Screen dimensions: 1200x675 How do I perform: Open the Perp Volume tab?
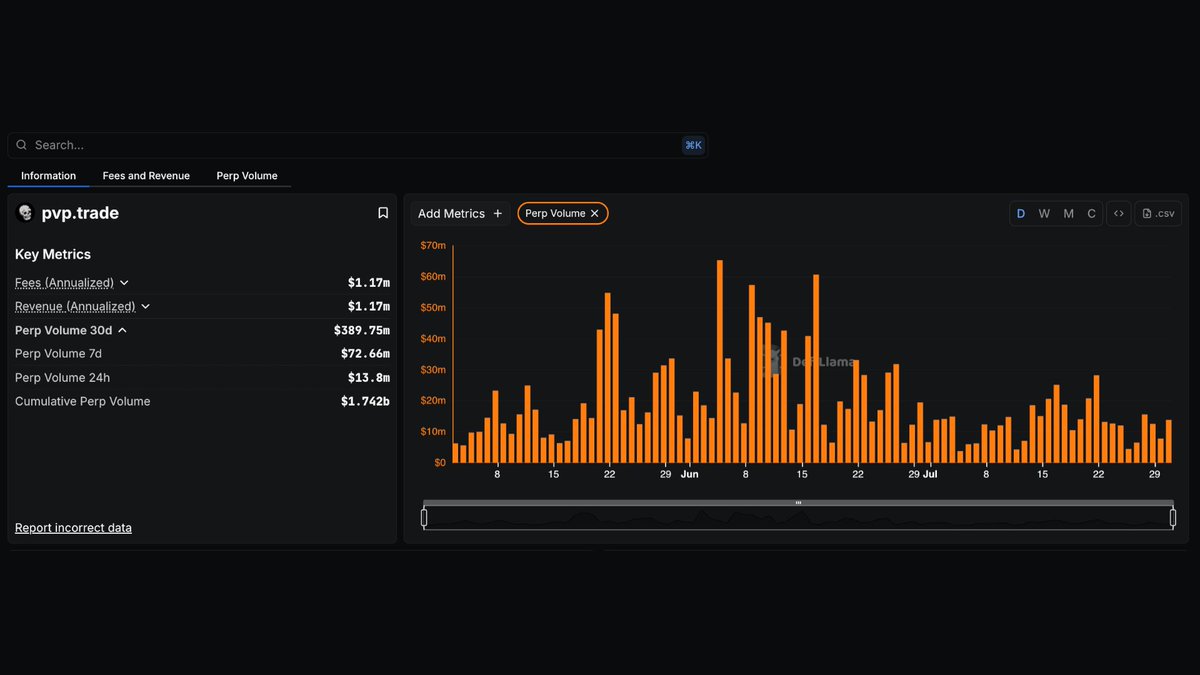247,176
